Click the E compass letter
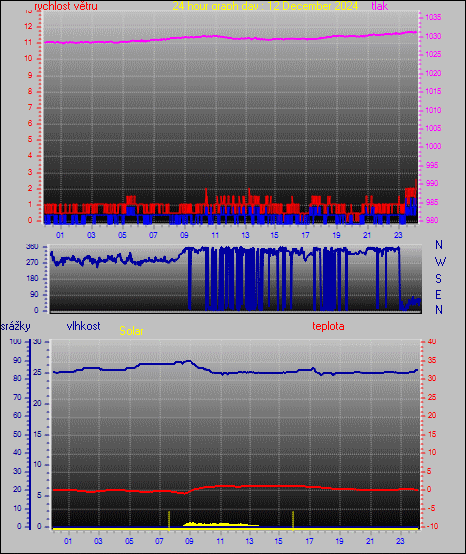Viewport: 466px width, 554px height. 438,294
